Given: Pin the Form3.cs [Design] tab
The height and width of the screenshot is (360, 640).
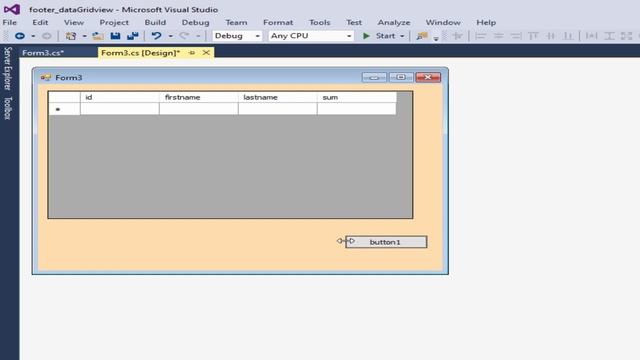Looking at the screenshot, I should click(x=192, y=53).
